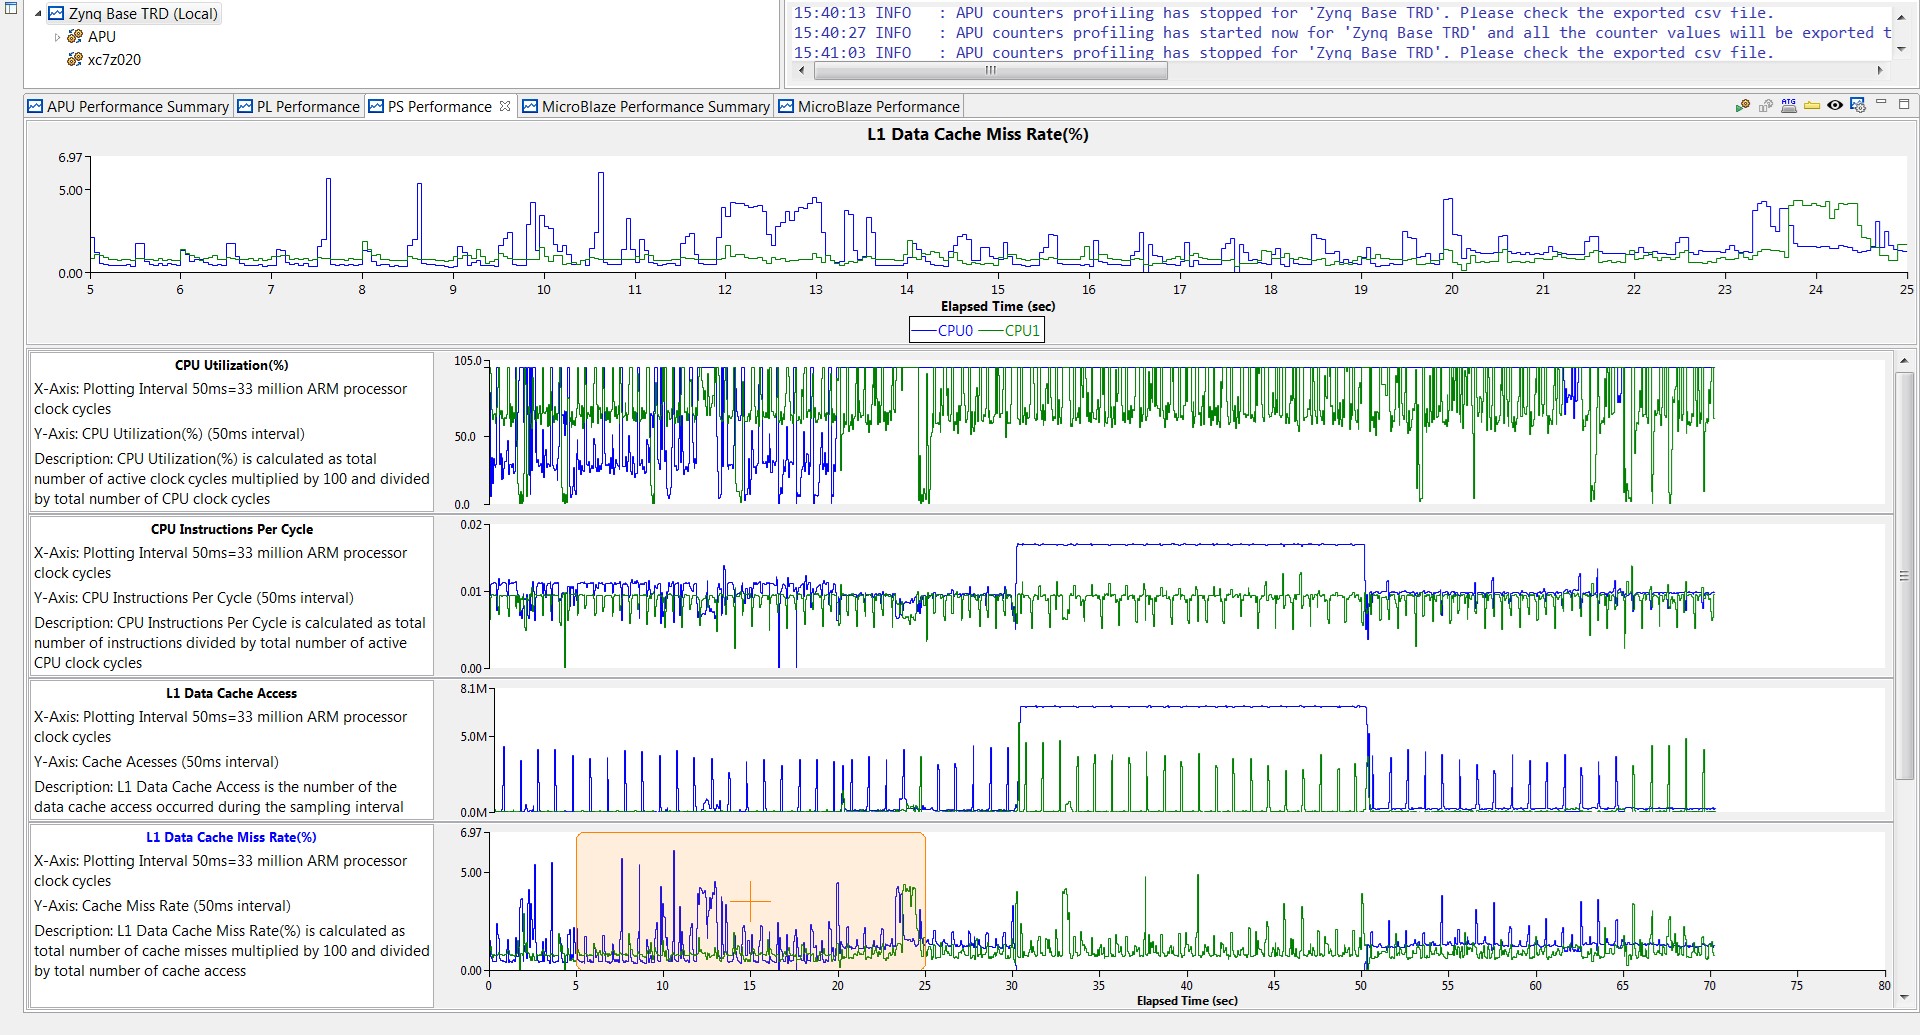
Task: Toggle the eye visibility icon in toolbar
Action: click(x=1835, y=105)
